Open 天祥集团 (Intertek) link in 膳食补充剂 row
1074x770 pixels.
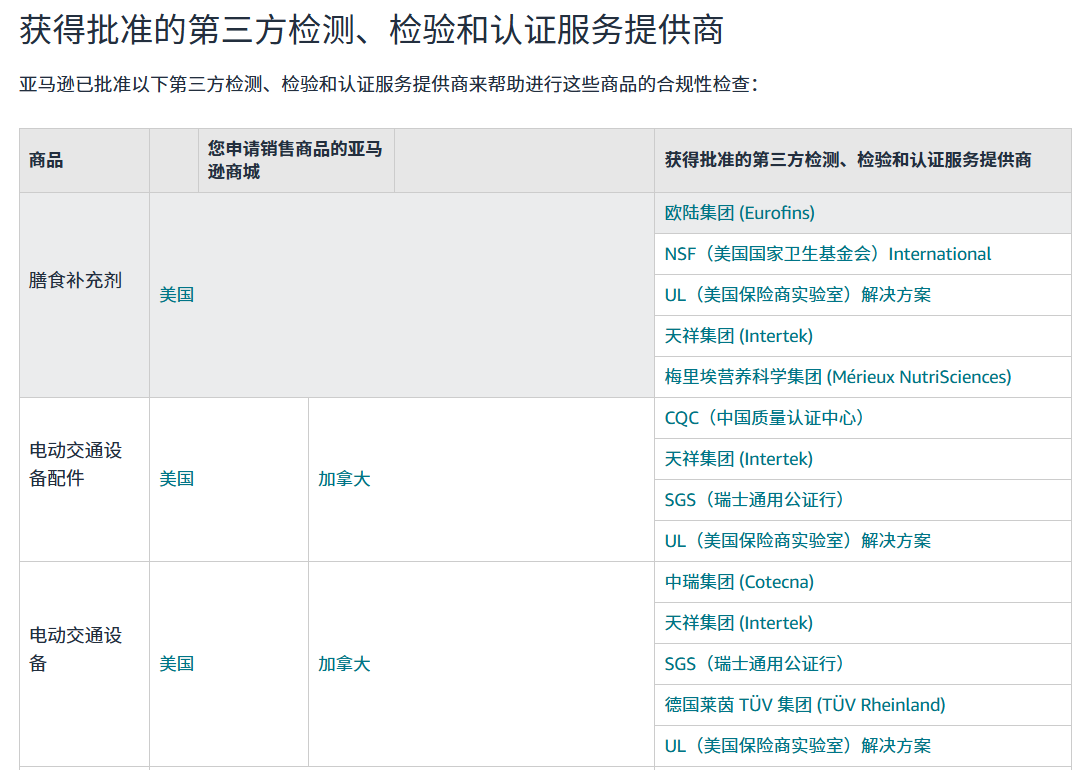tap(738, 336)
